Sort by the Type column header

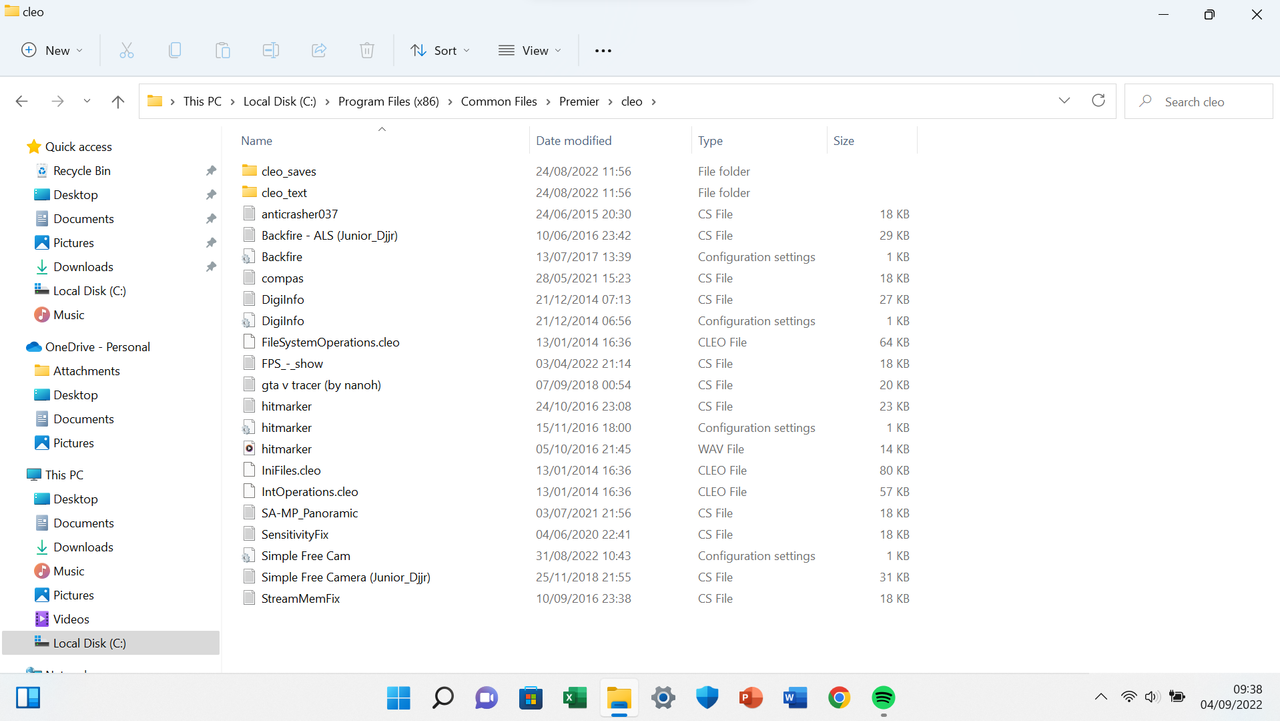710,141
